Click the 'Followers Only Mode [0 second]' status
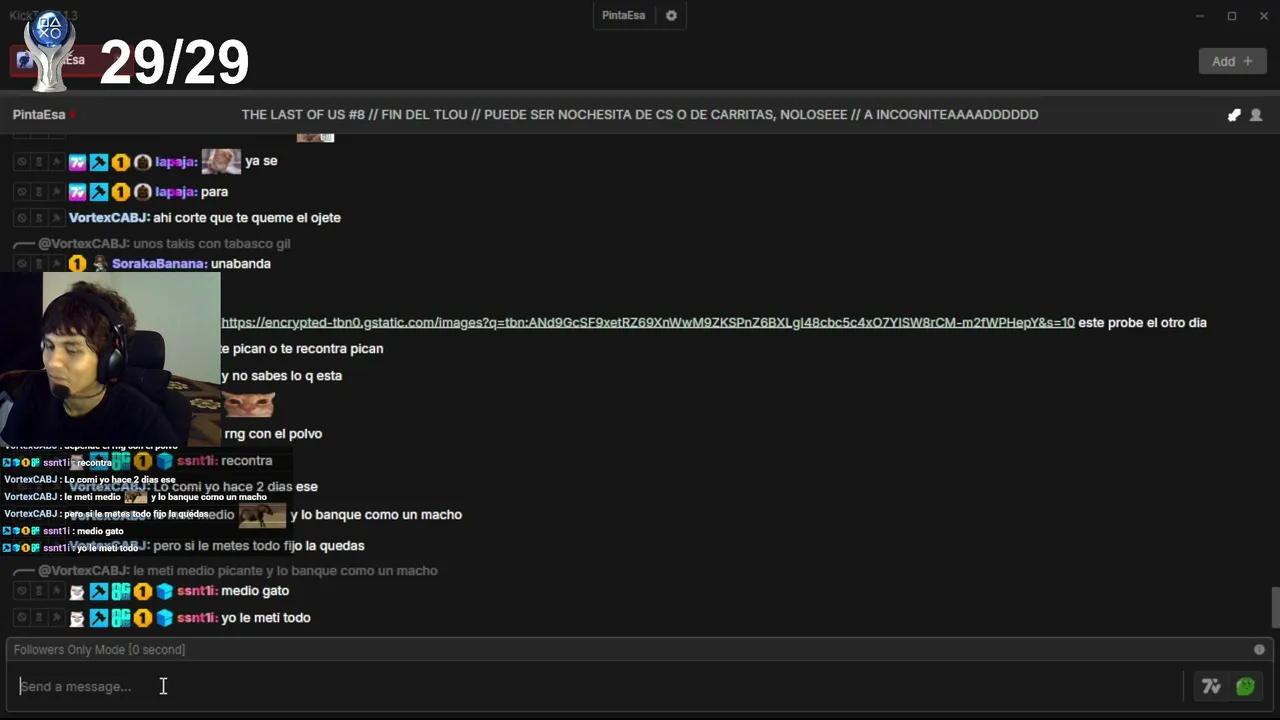 tap(99, 650)
